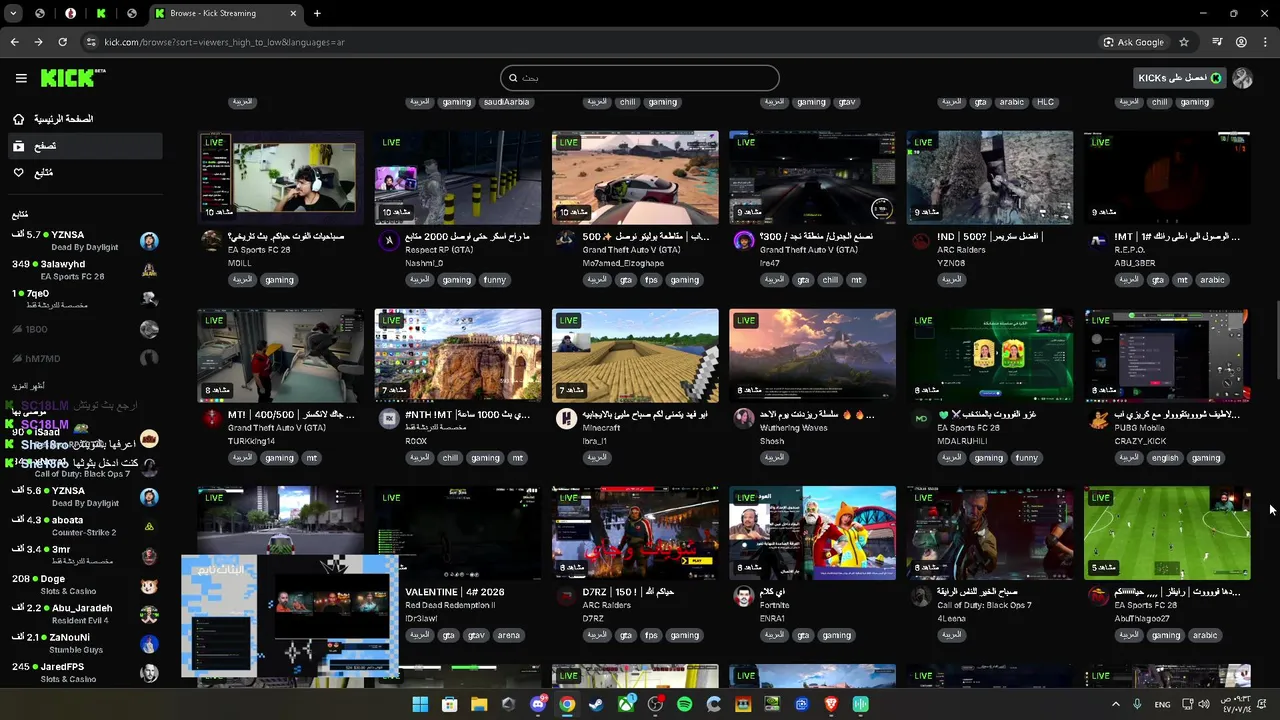Screen dimensions: 1280x720
Task: Open 3mr channel in sidebar
Action: [x=84, y=555]
